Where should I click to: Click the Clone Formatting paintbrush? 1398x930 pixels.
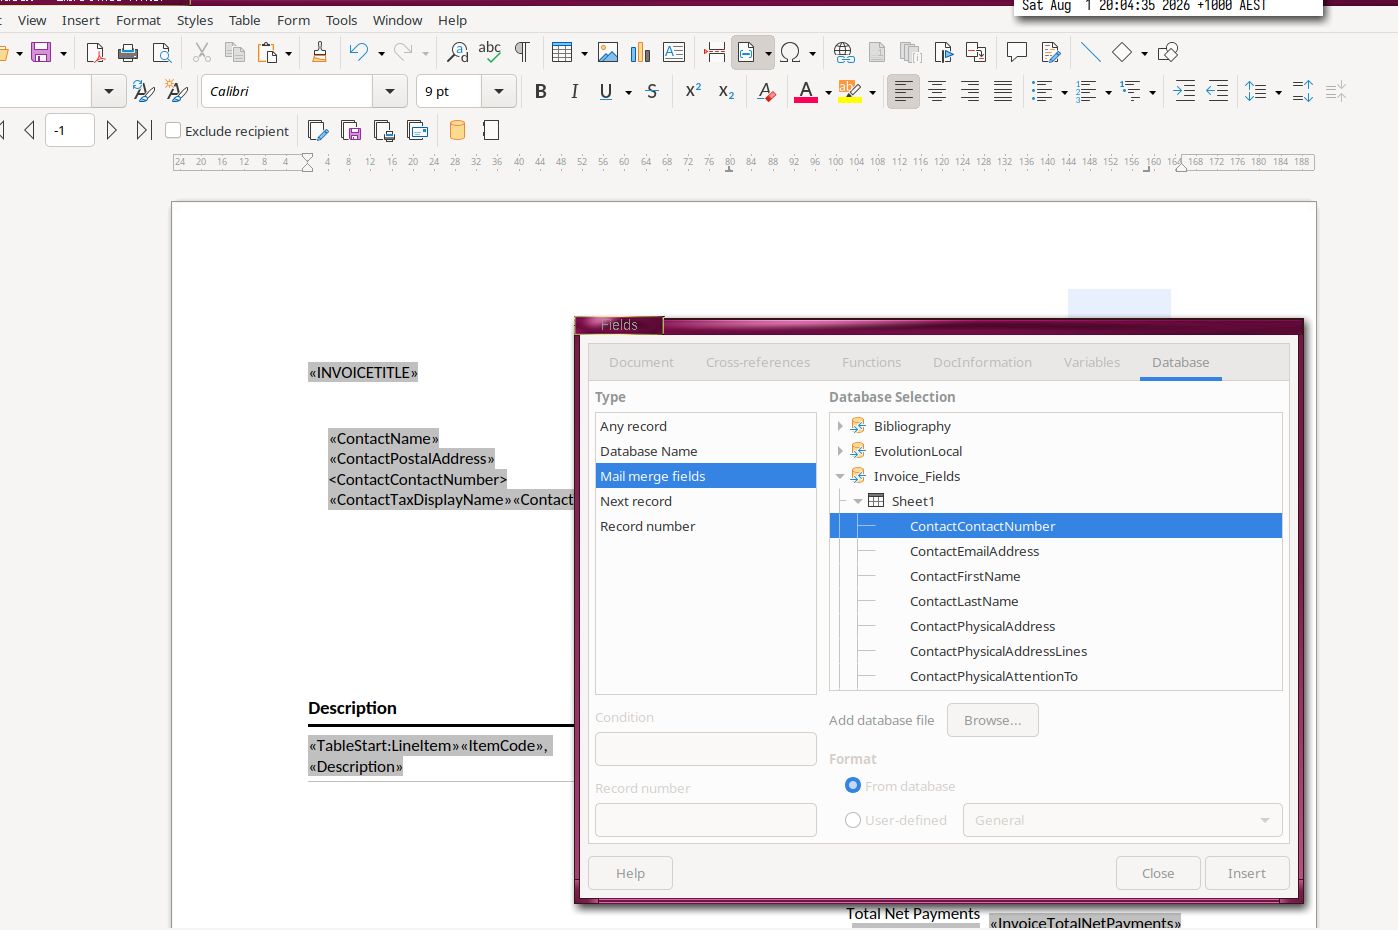tap(319, 52)
